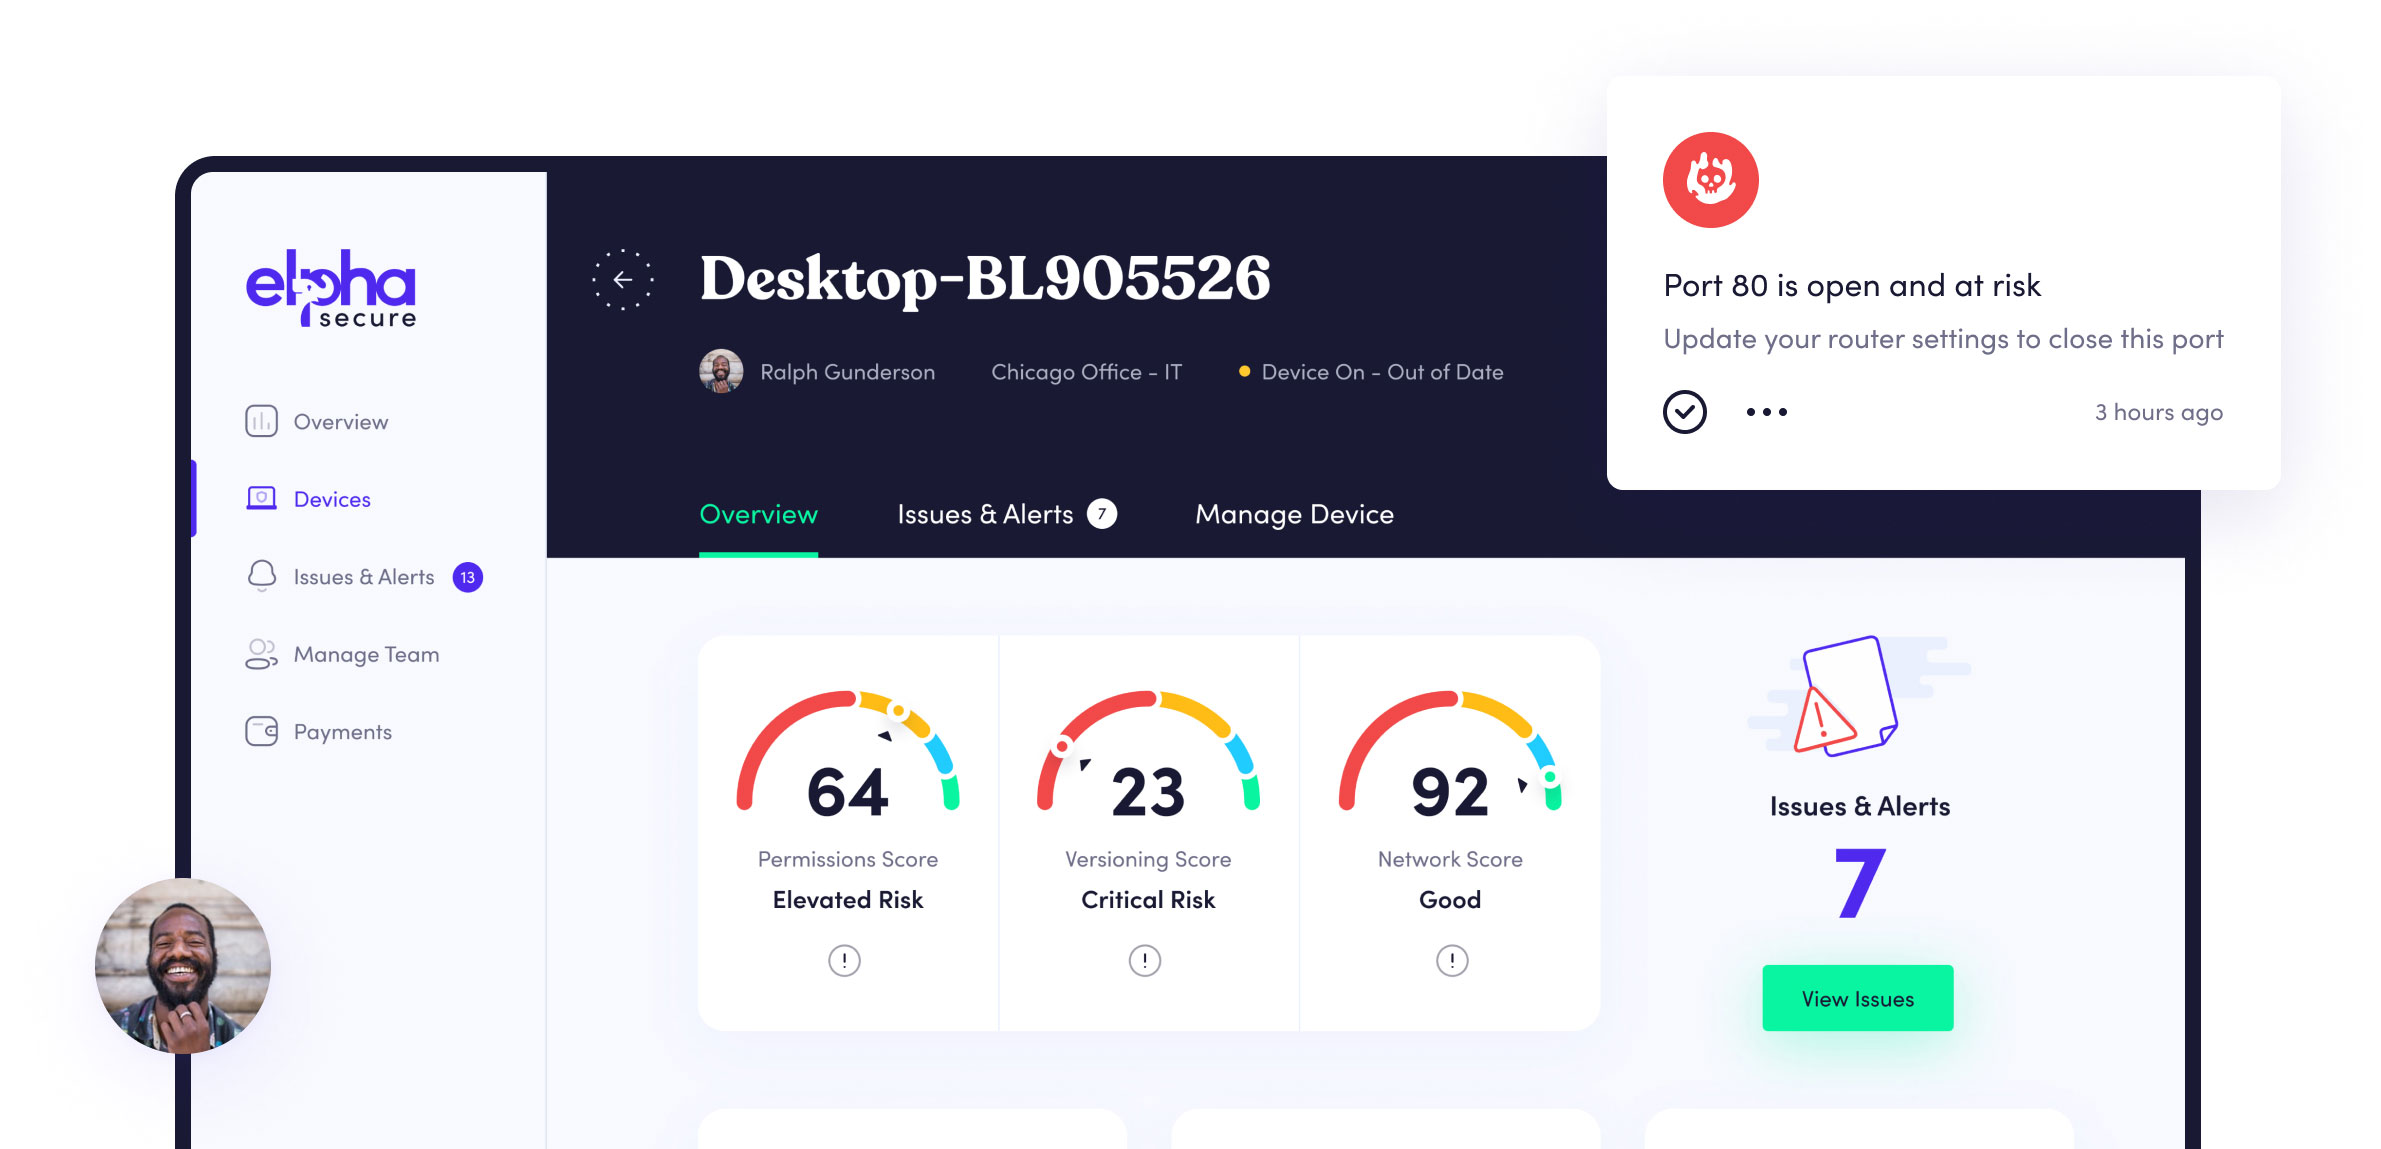Screen dimensions: 2381x1149
Task: Click the back arrow next to Desktop-BL905526
Action: tap(625, 280)
